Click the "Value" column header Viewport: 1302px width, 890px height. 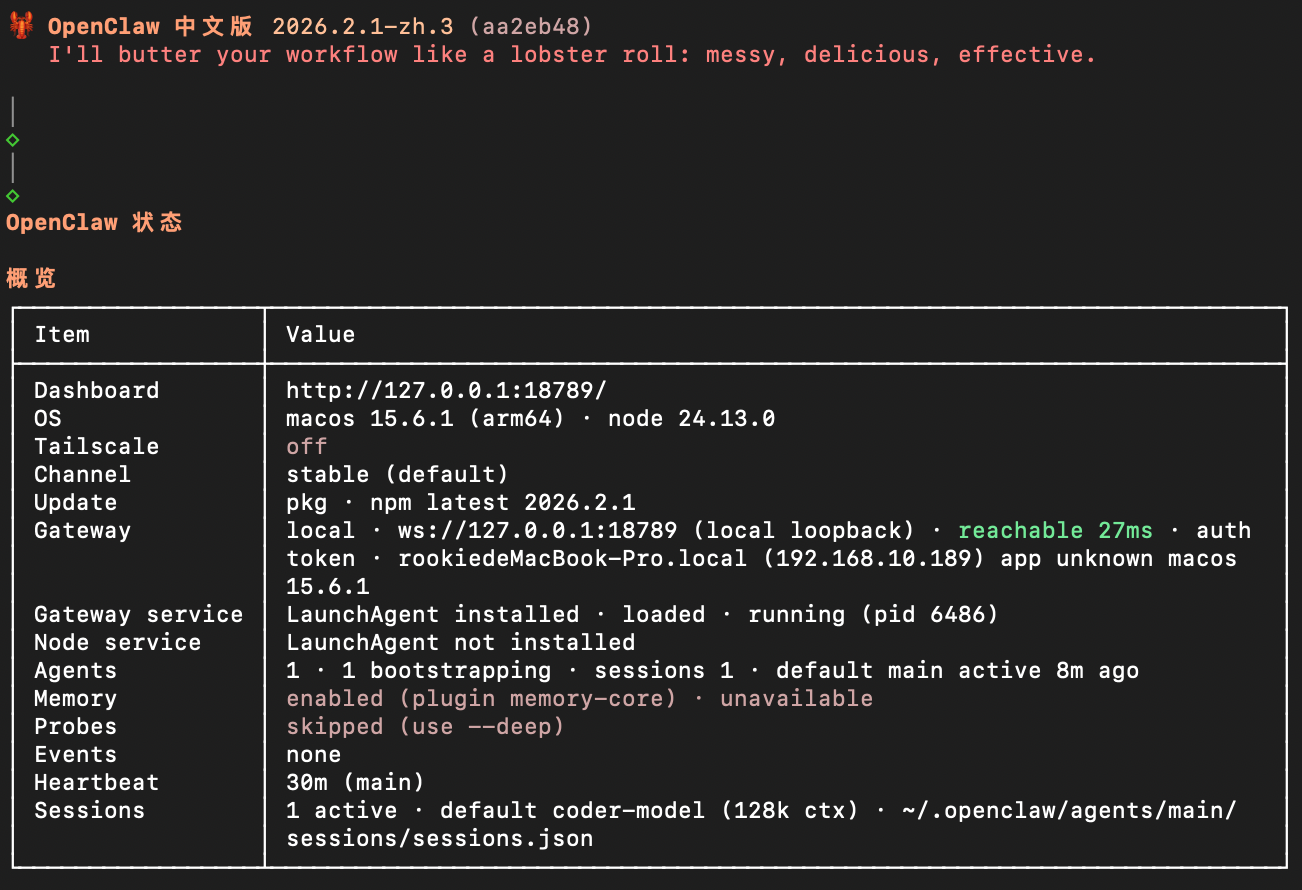tap(321, 335)
